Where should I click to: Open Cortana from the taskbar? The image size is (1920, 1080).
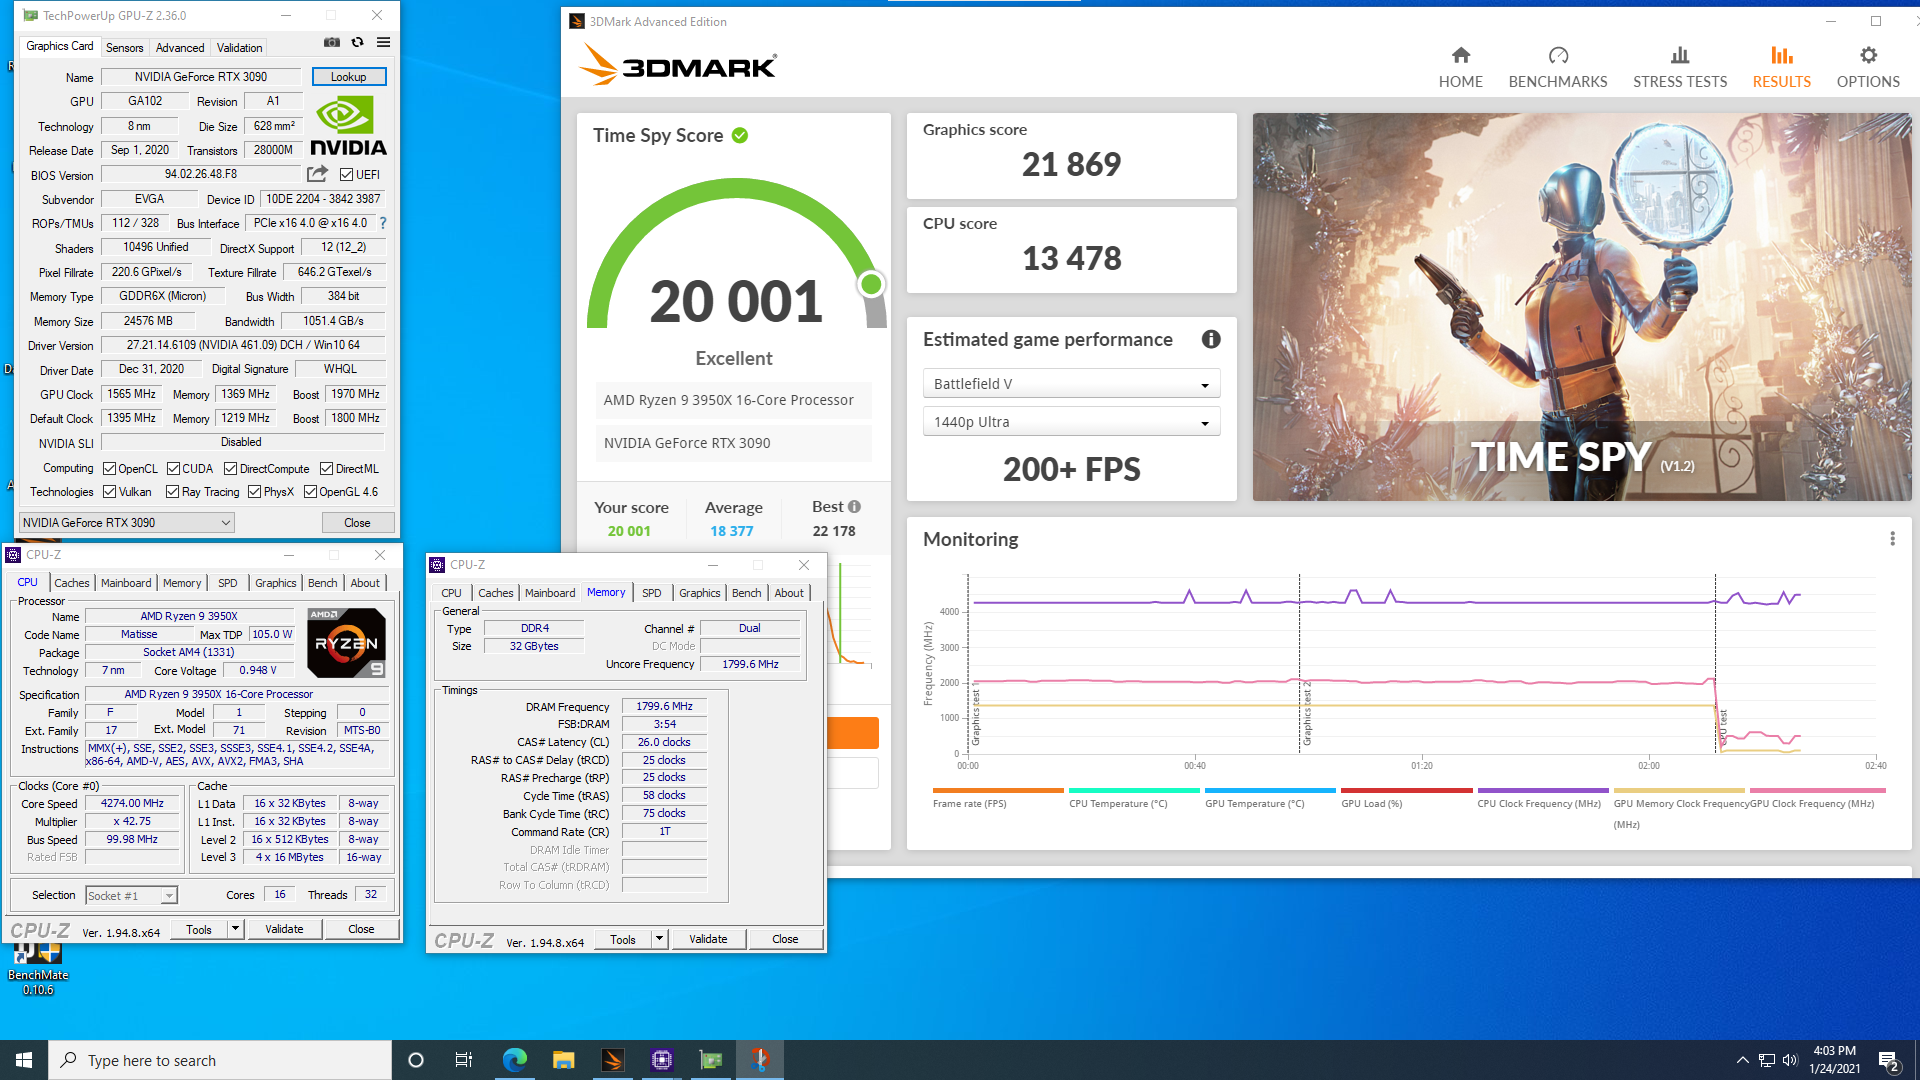(x=416, y=1060)
